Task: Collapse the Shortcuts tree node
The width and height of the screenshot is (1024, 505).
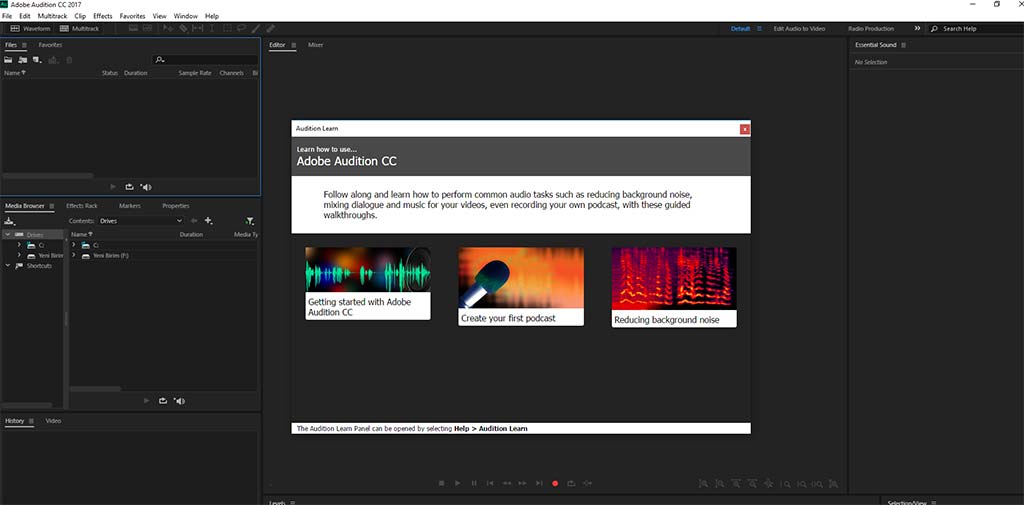Action: click(7, 266)
